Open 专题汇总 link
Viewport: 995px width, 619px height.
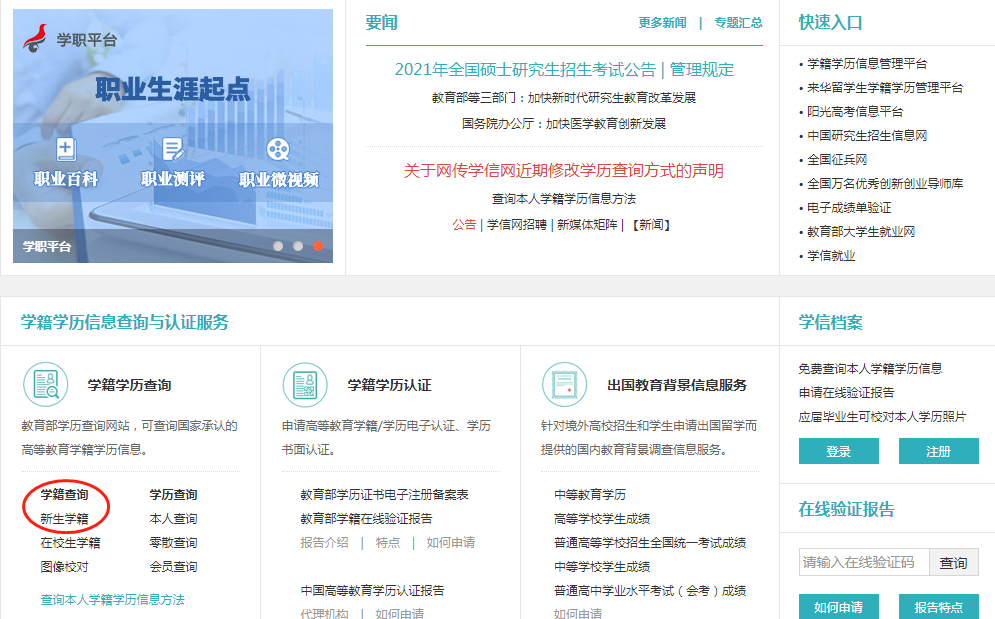[x=738, y=23]
